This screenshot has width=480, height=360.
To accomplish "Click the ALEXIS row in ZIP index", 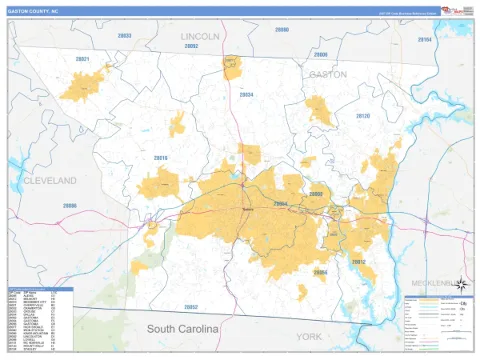I will tap(32, 296).
